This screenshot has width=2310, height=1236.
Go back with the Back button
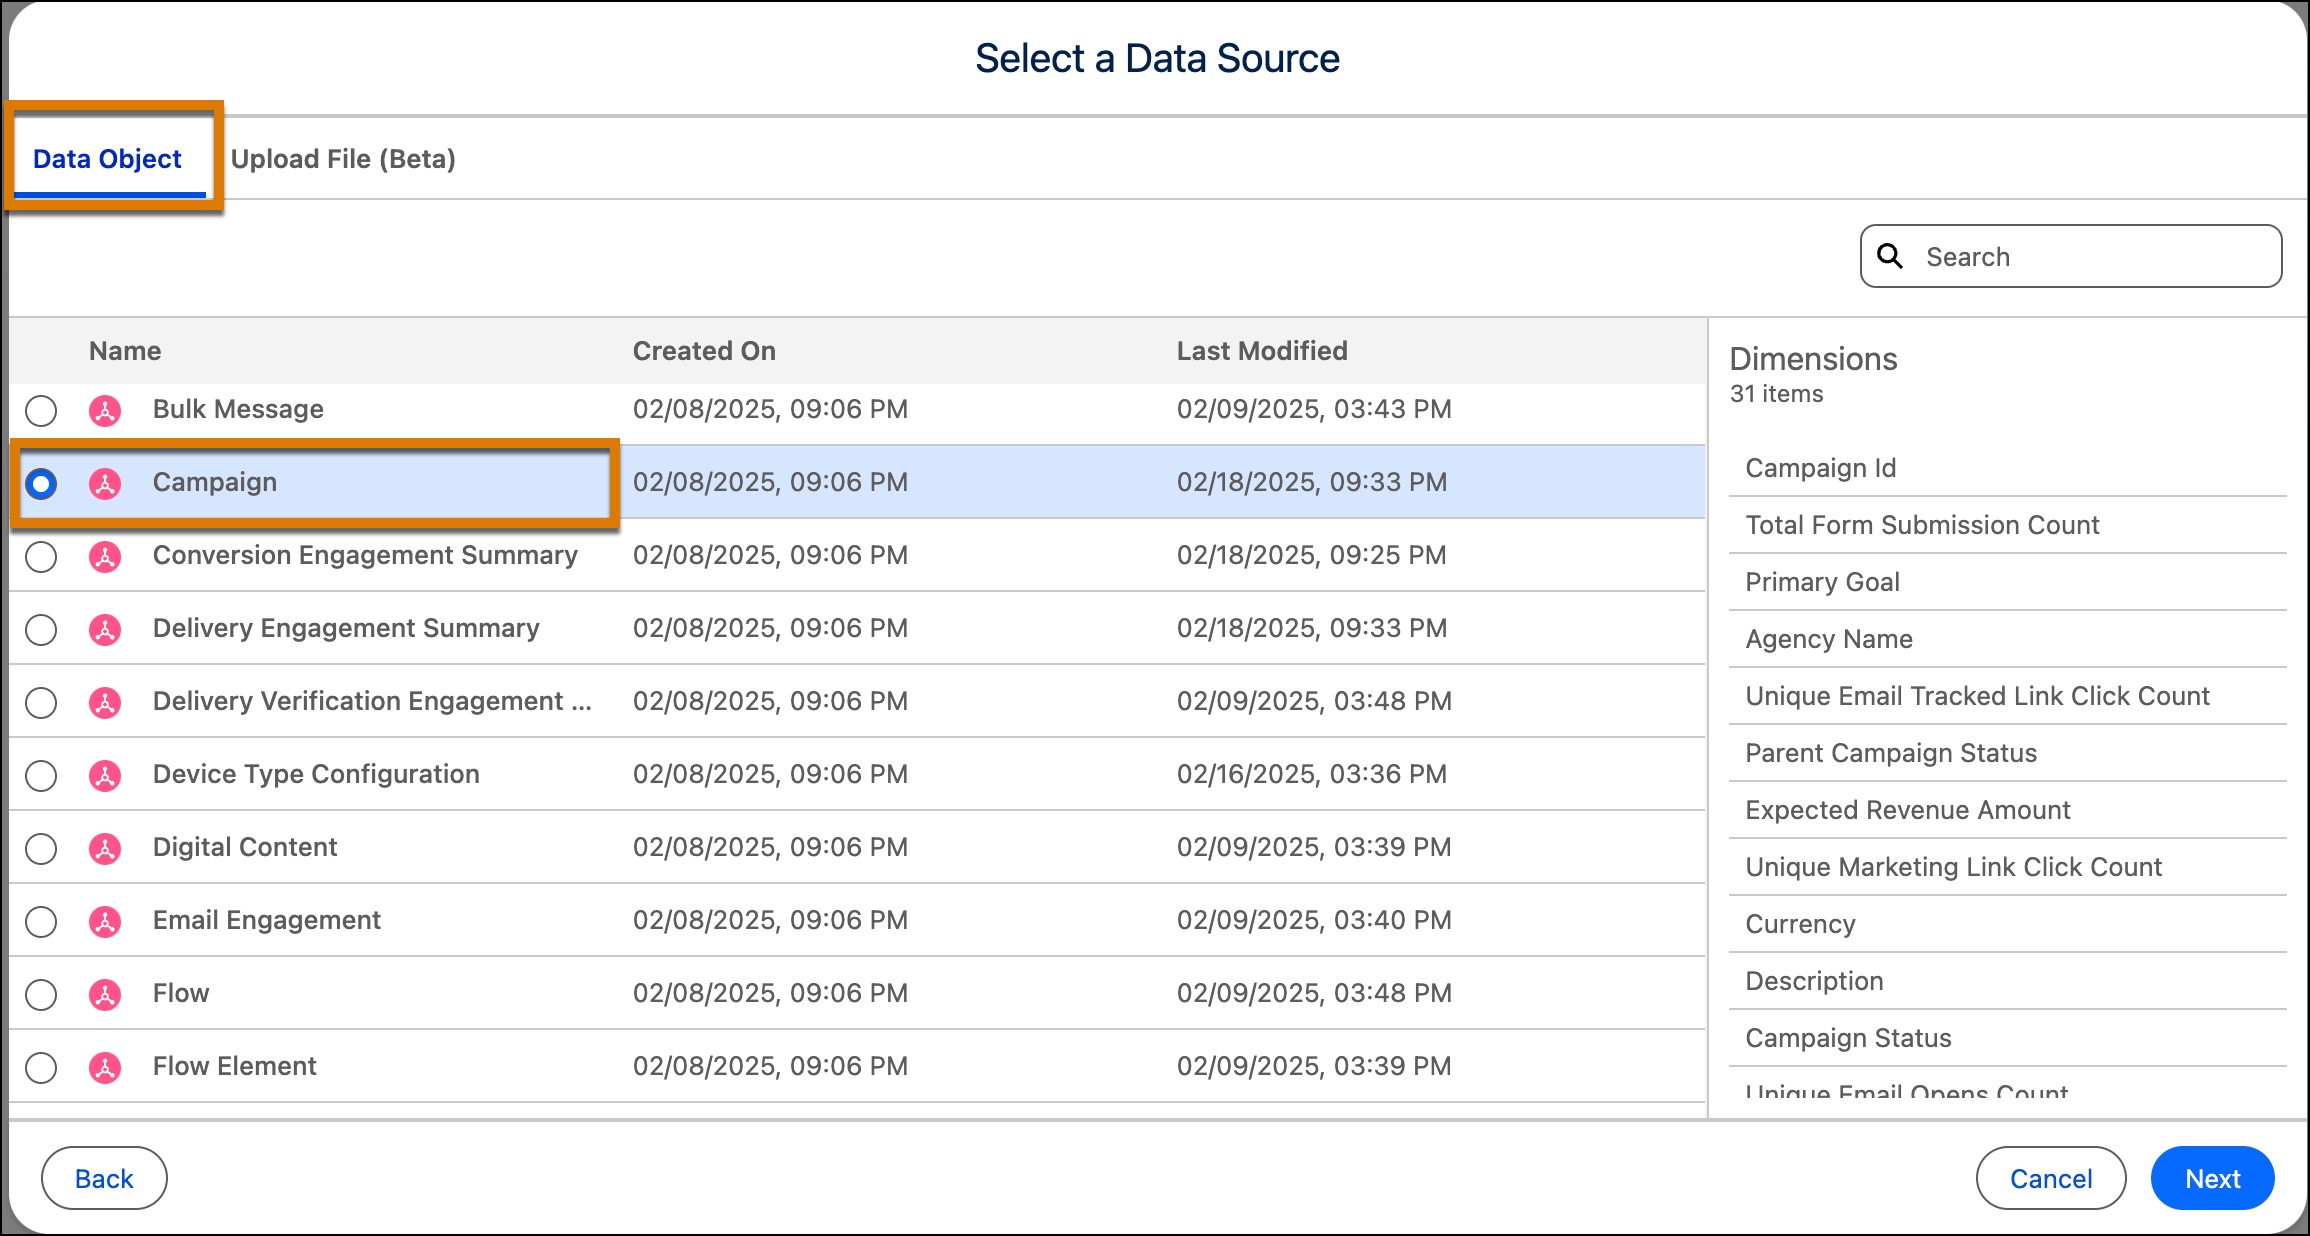tap(104, 1178)
